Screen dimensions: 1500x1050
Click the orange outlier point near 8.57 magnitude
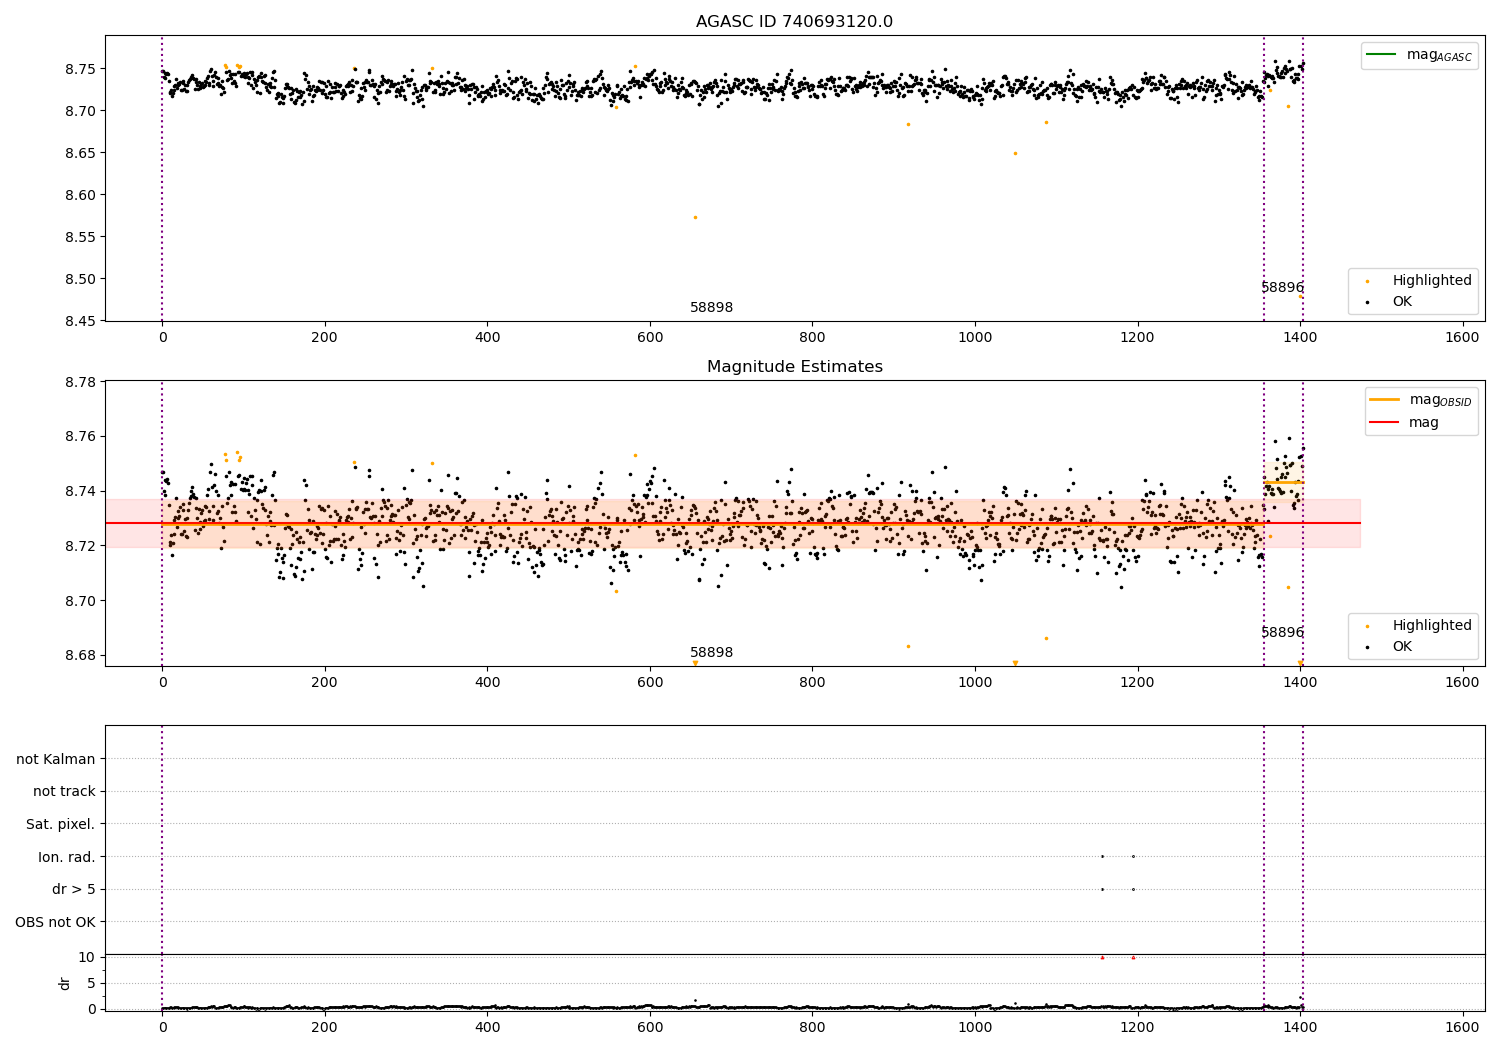pyautogui.click(x=695, y=217)
